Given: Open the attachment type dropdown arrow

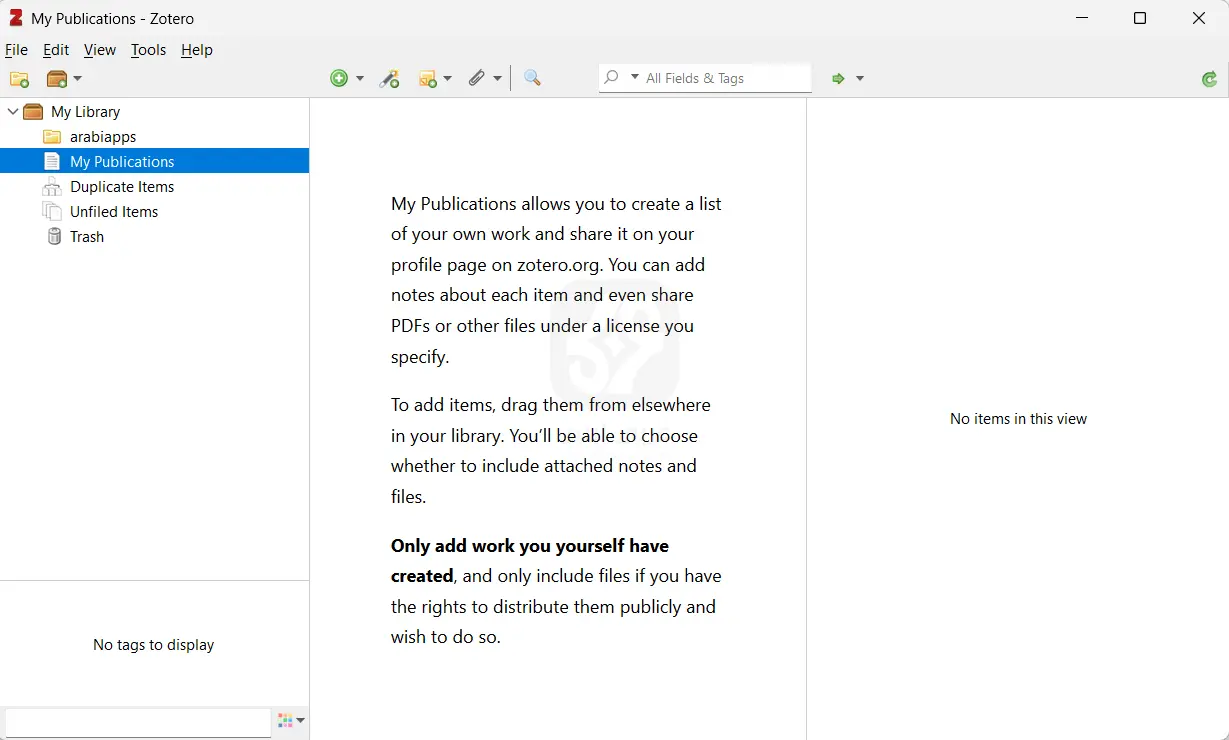Looking at the screenshot, I should point(496,78).
